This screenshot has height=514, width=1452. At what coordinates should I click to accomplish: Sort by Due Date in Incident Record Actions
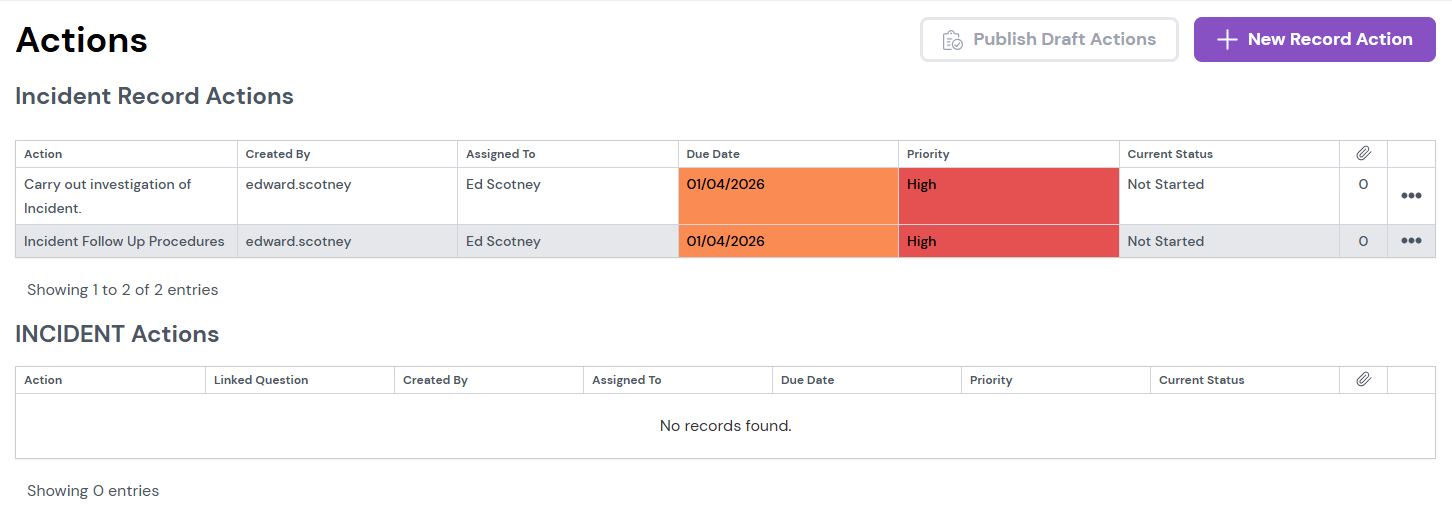(713, 154)
